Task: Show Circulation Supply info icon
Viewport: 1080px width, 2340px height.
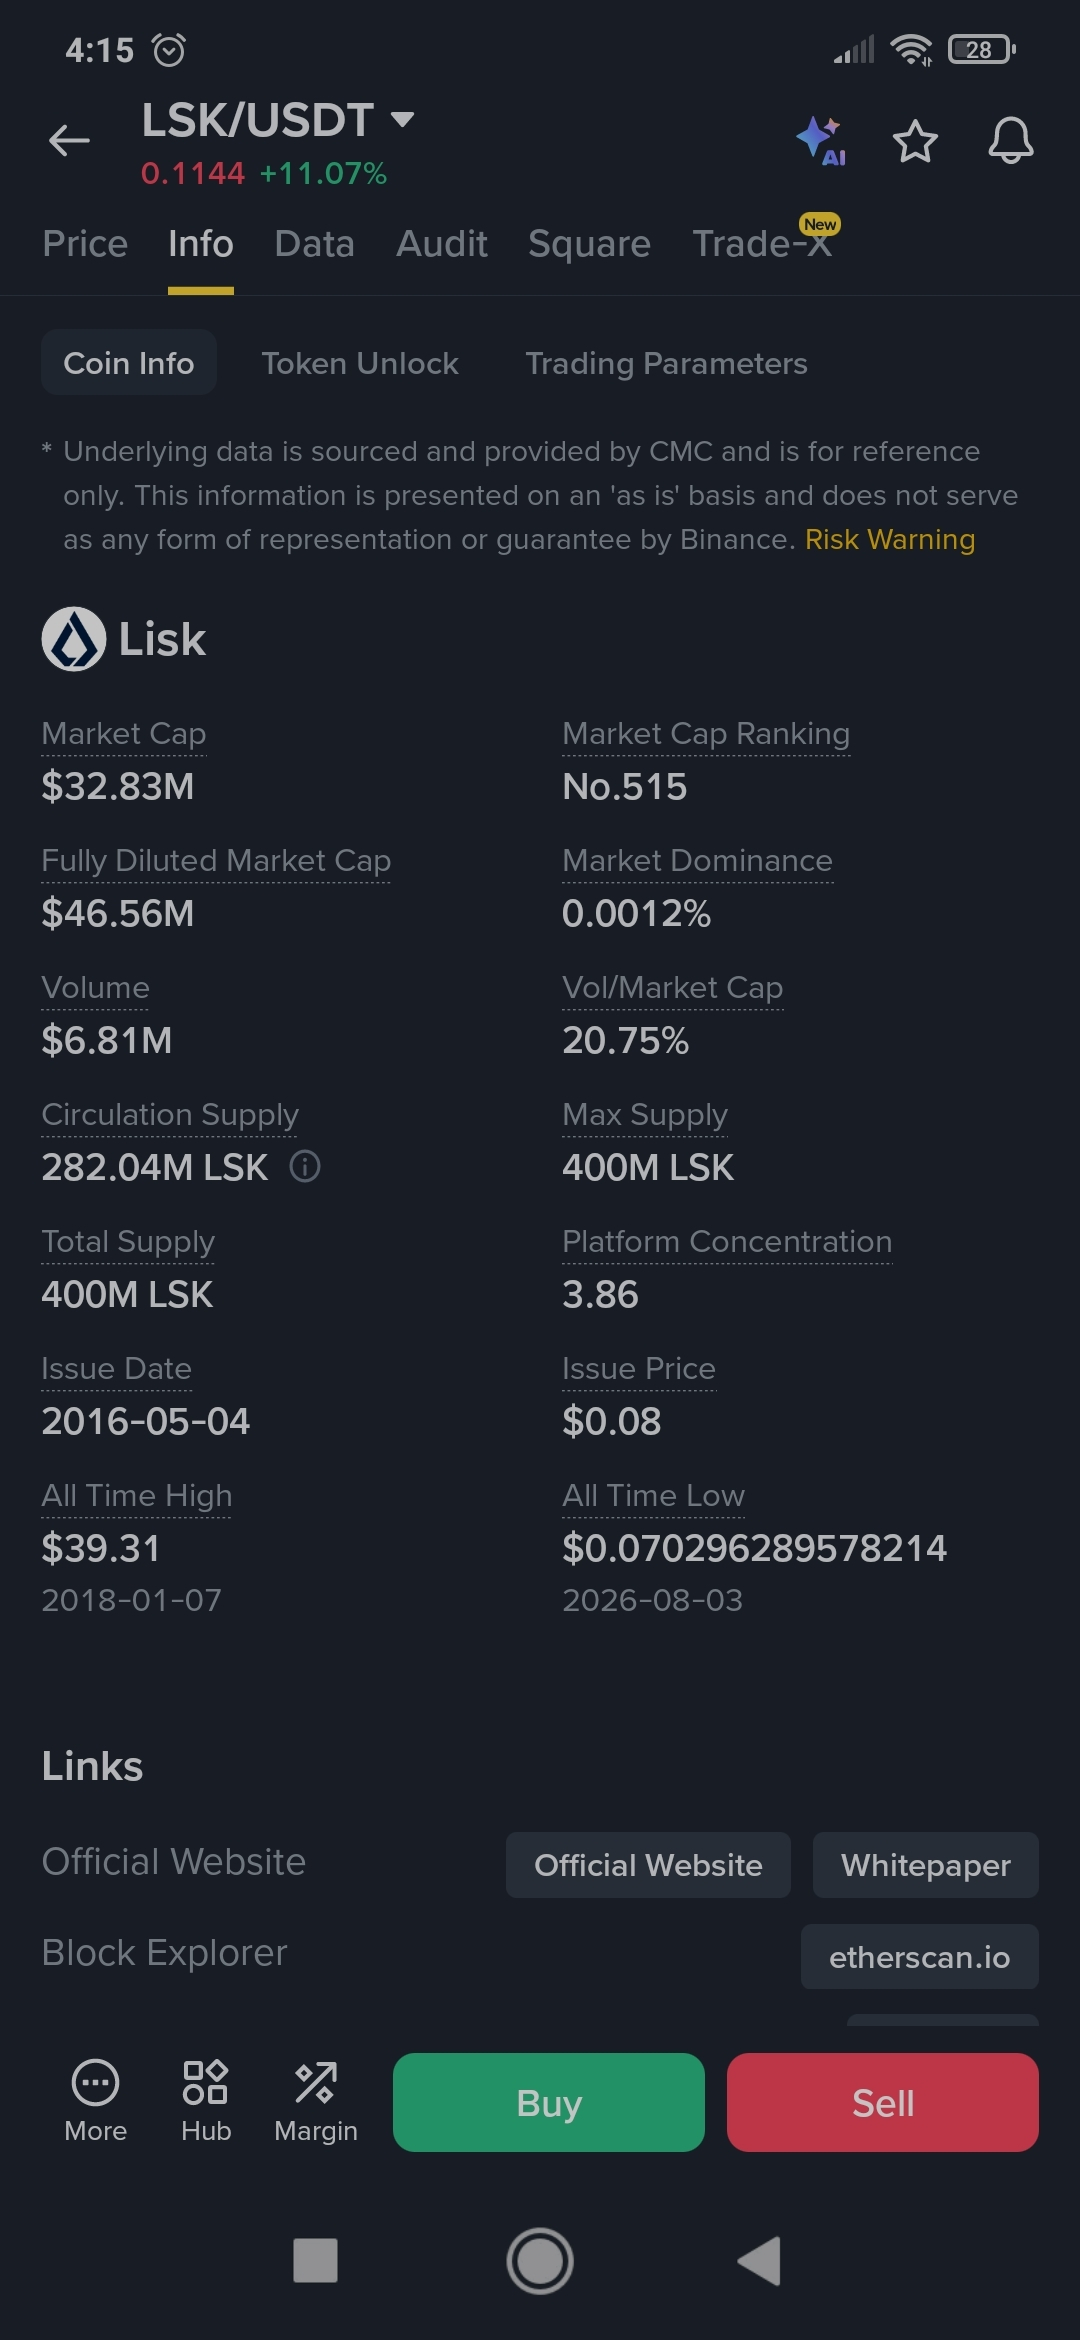Action: pos(305,1166)
